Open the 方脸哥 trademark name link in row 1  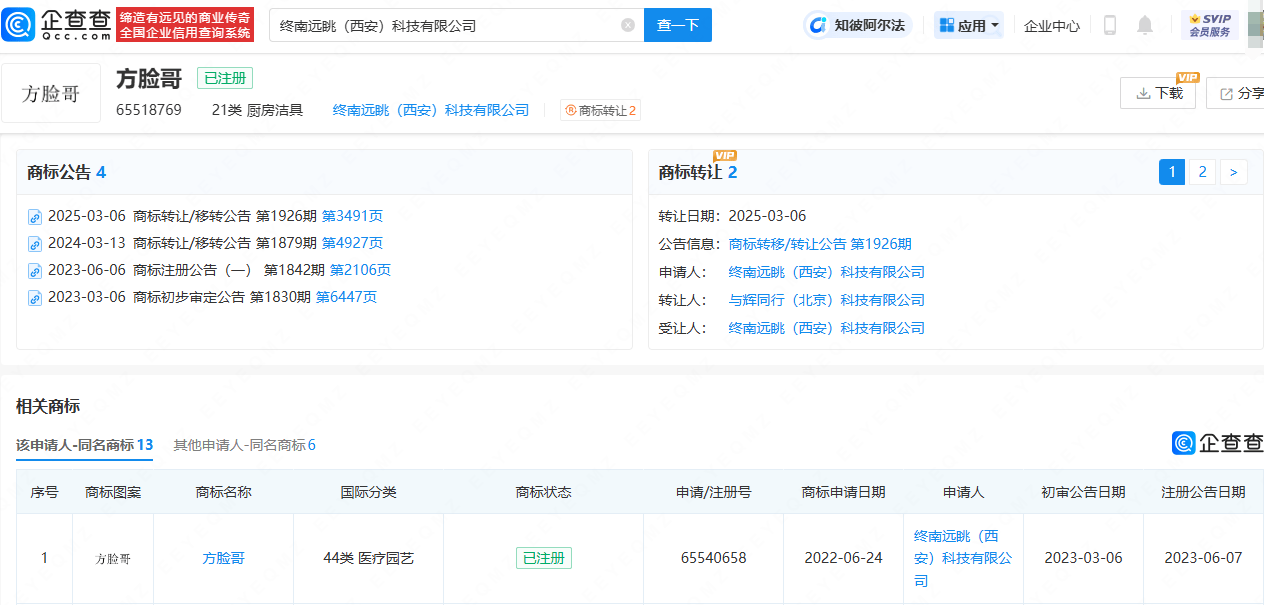click(x=223, y=558)
